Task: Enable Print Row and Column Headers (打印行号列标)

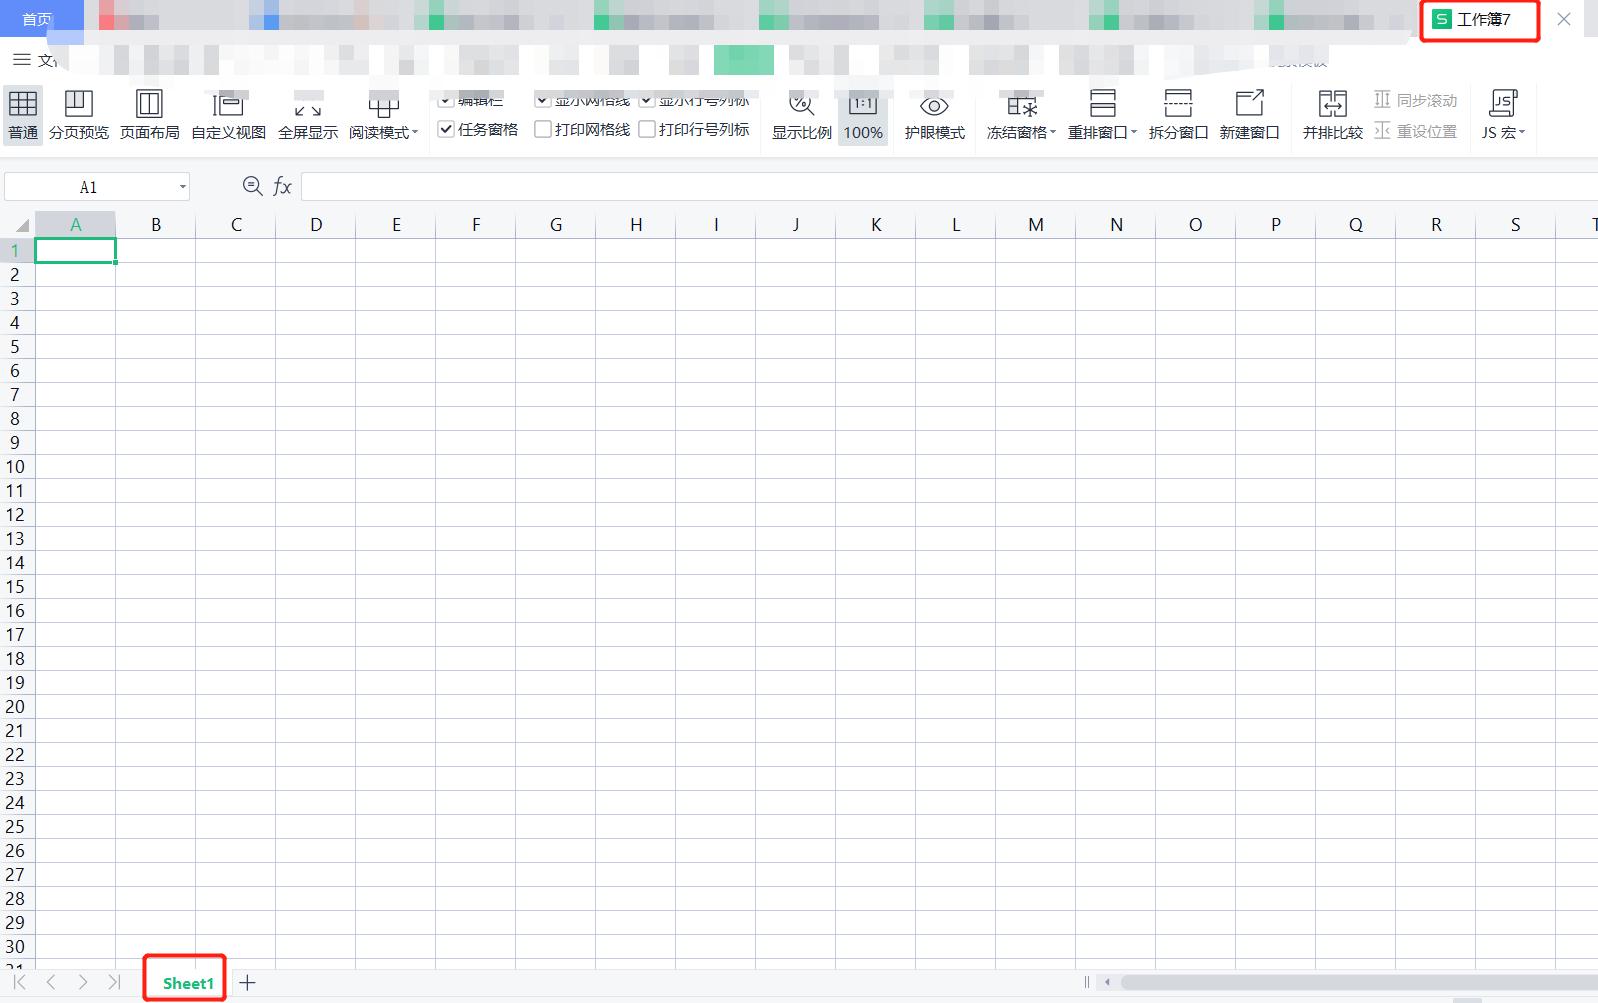Action: [647, 130]
